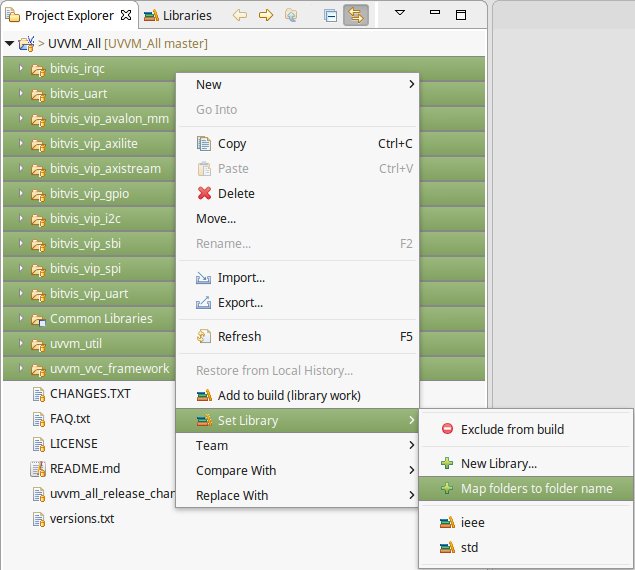Image resolution: width=635 pixels, height=570 pixels.
Task: Open the Set Library submenu
Action: pyautogui.click(x=297, y=421)
